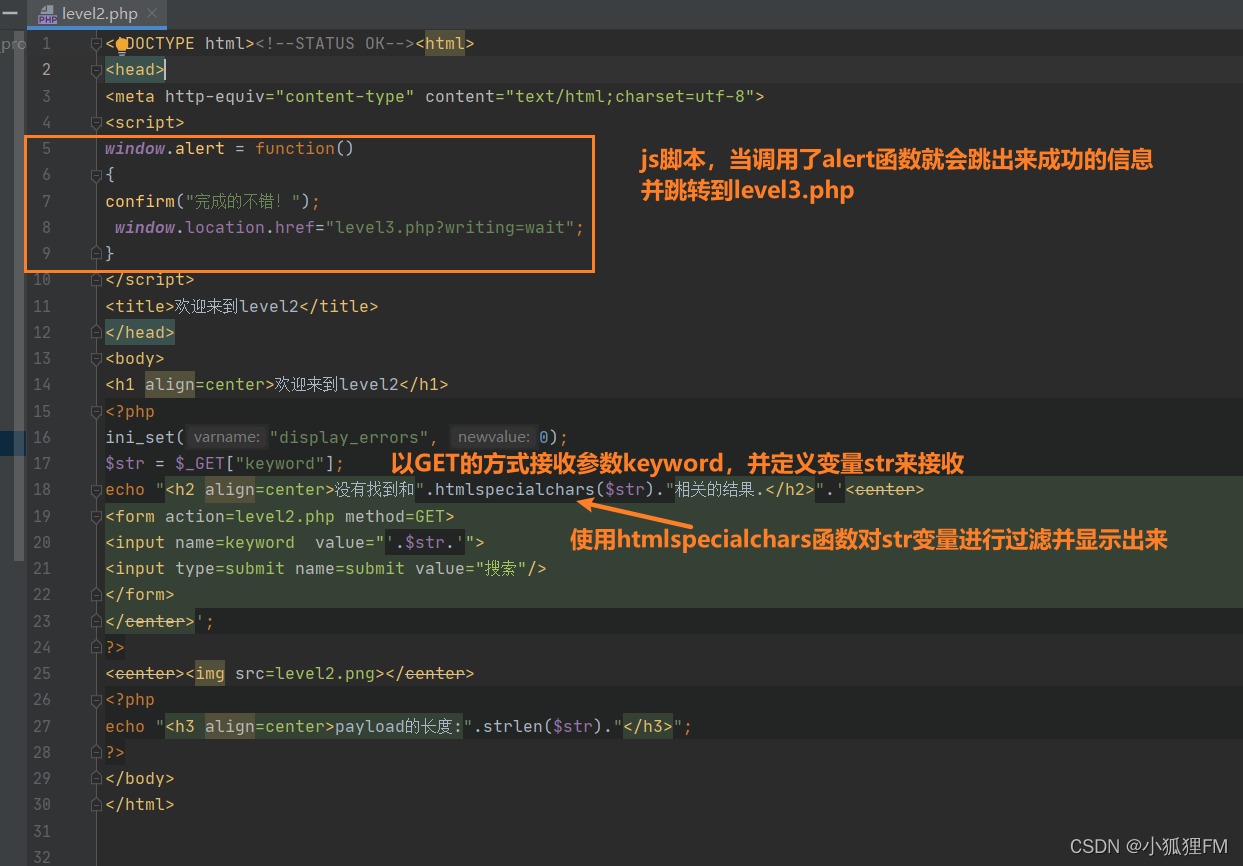The height and width of the screenshot is (866, 1243).
Task: Collapse the <script> block at line 4
Action: point(96,122)
